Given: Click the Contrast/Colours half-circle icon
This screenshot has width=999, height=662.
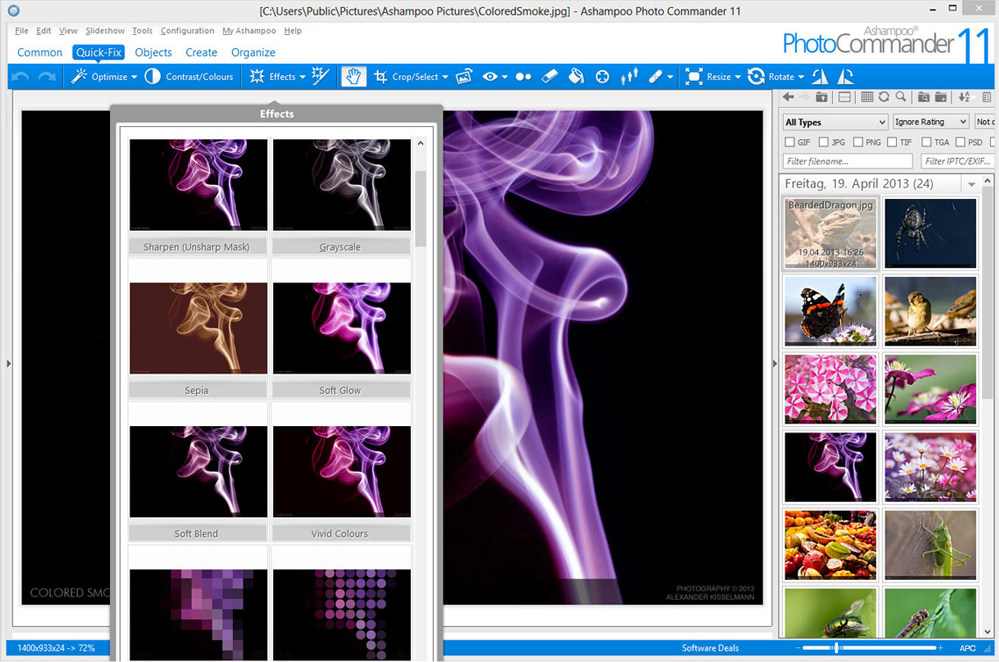Looking at the screenshot, I should pyautogui.click(x=152, y=77).
